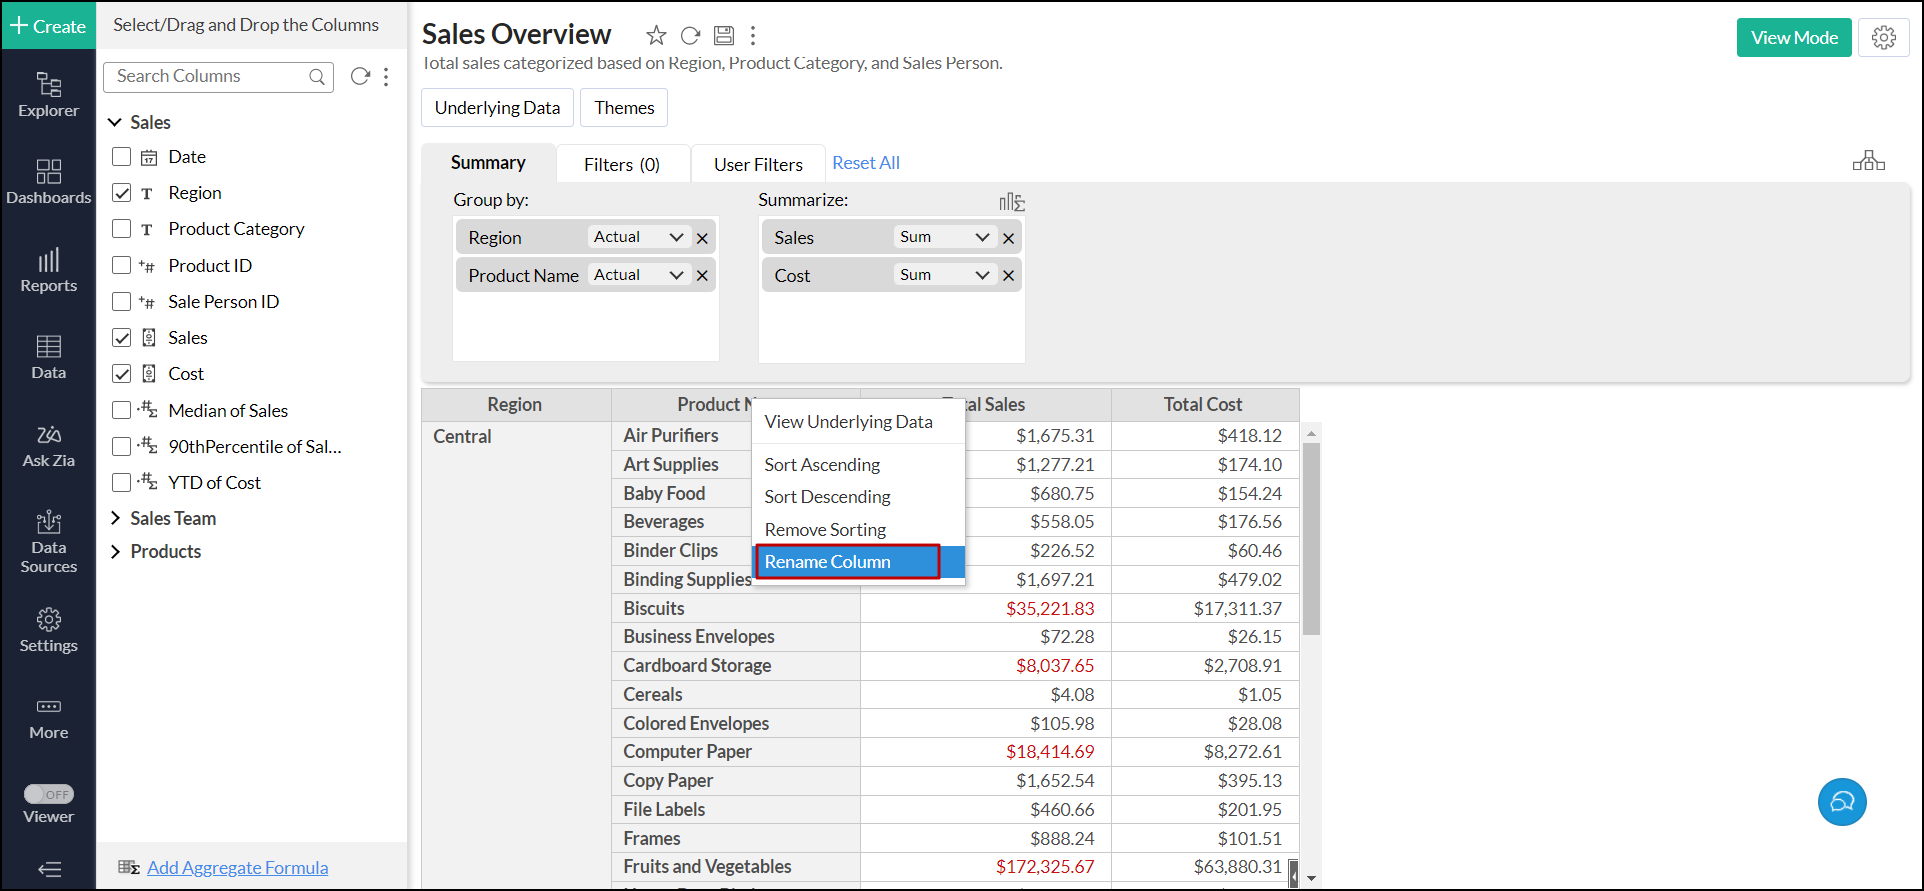1924x891 pixels.
Task: Click the vertical scrollbar of the data table
Action: [x=1311, y=540]
